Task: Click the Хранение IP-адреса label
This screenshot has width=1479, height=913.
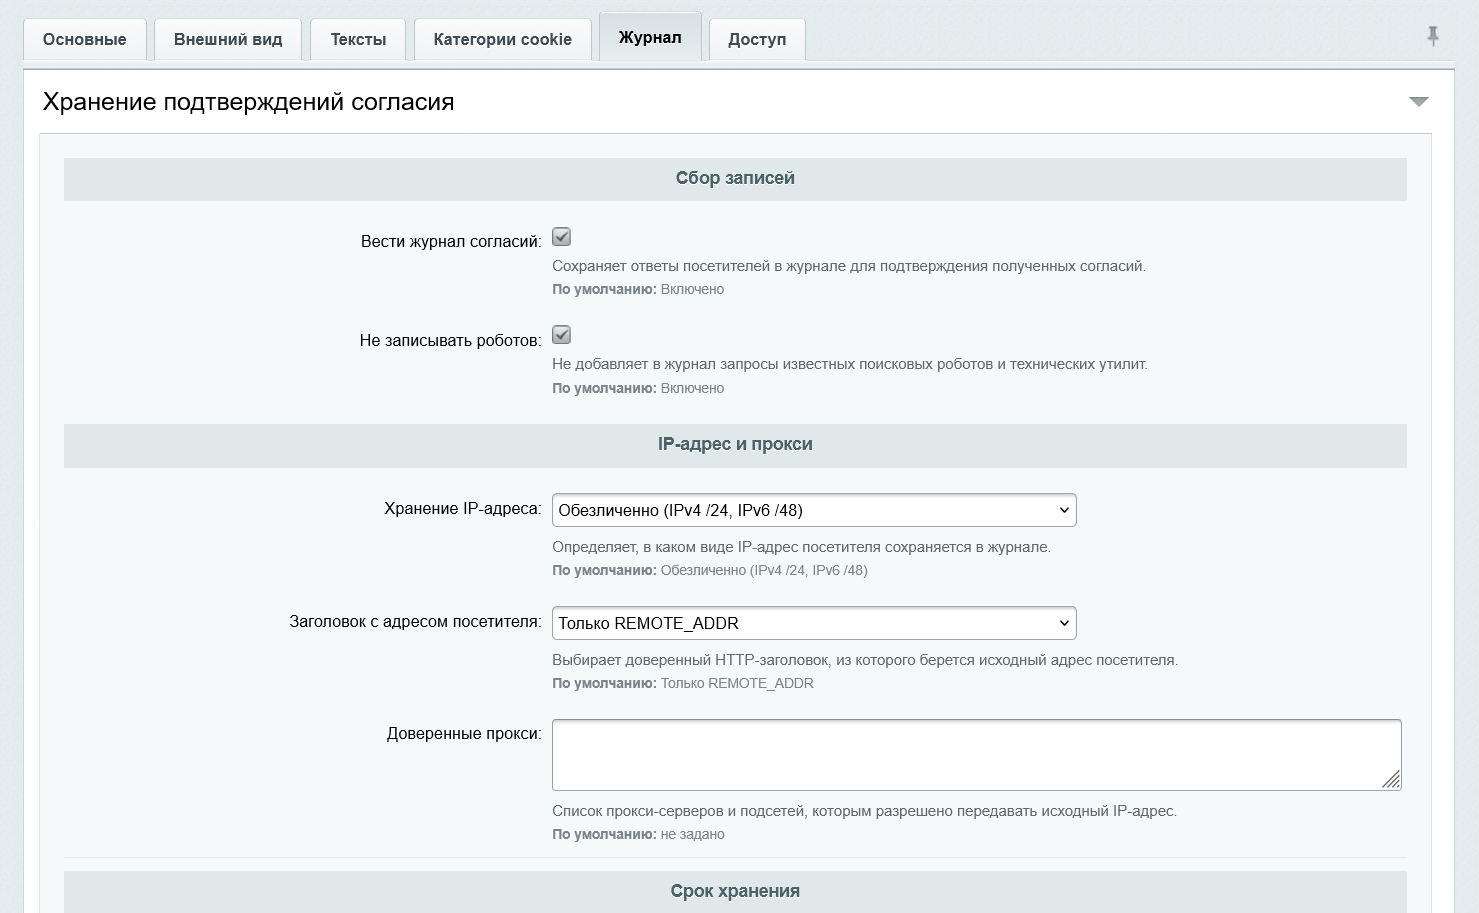Action: pyautogui.click(x=463, y=509)
